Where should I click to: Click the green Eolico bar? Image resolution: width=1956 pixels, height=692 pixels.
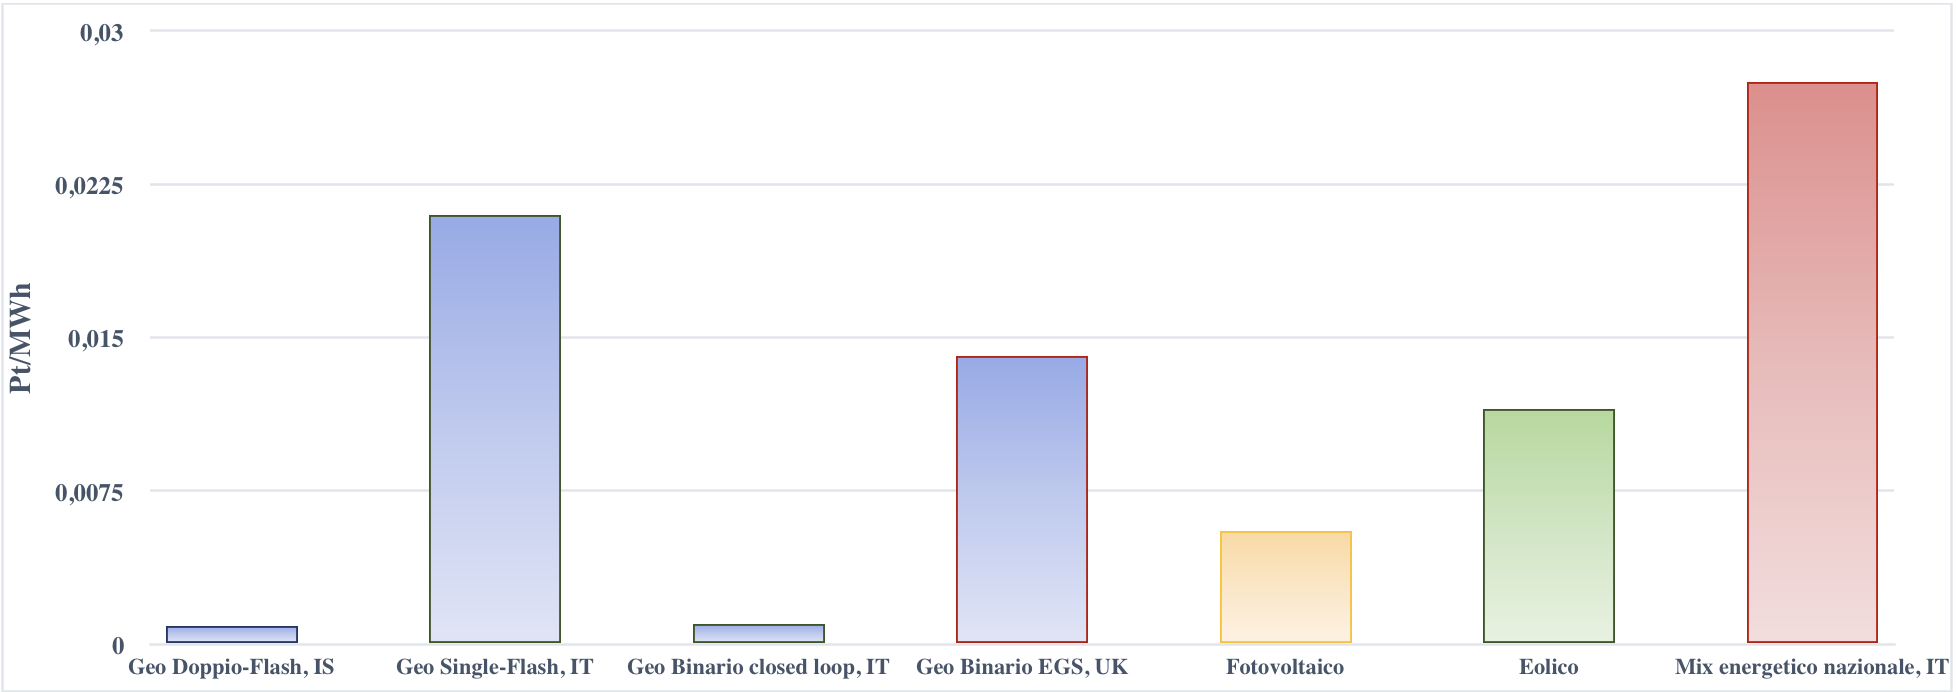point(1549,526)
